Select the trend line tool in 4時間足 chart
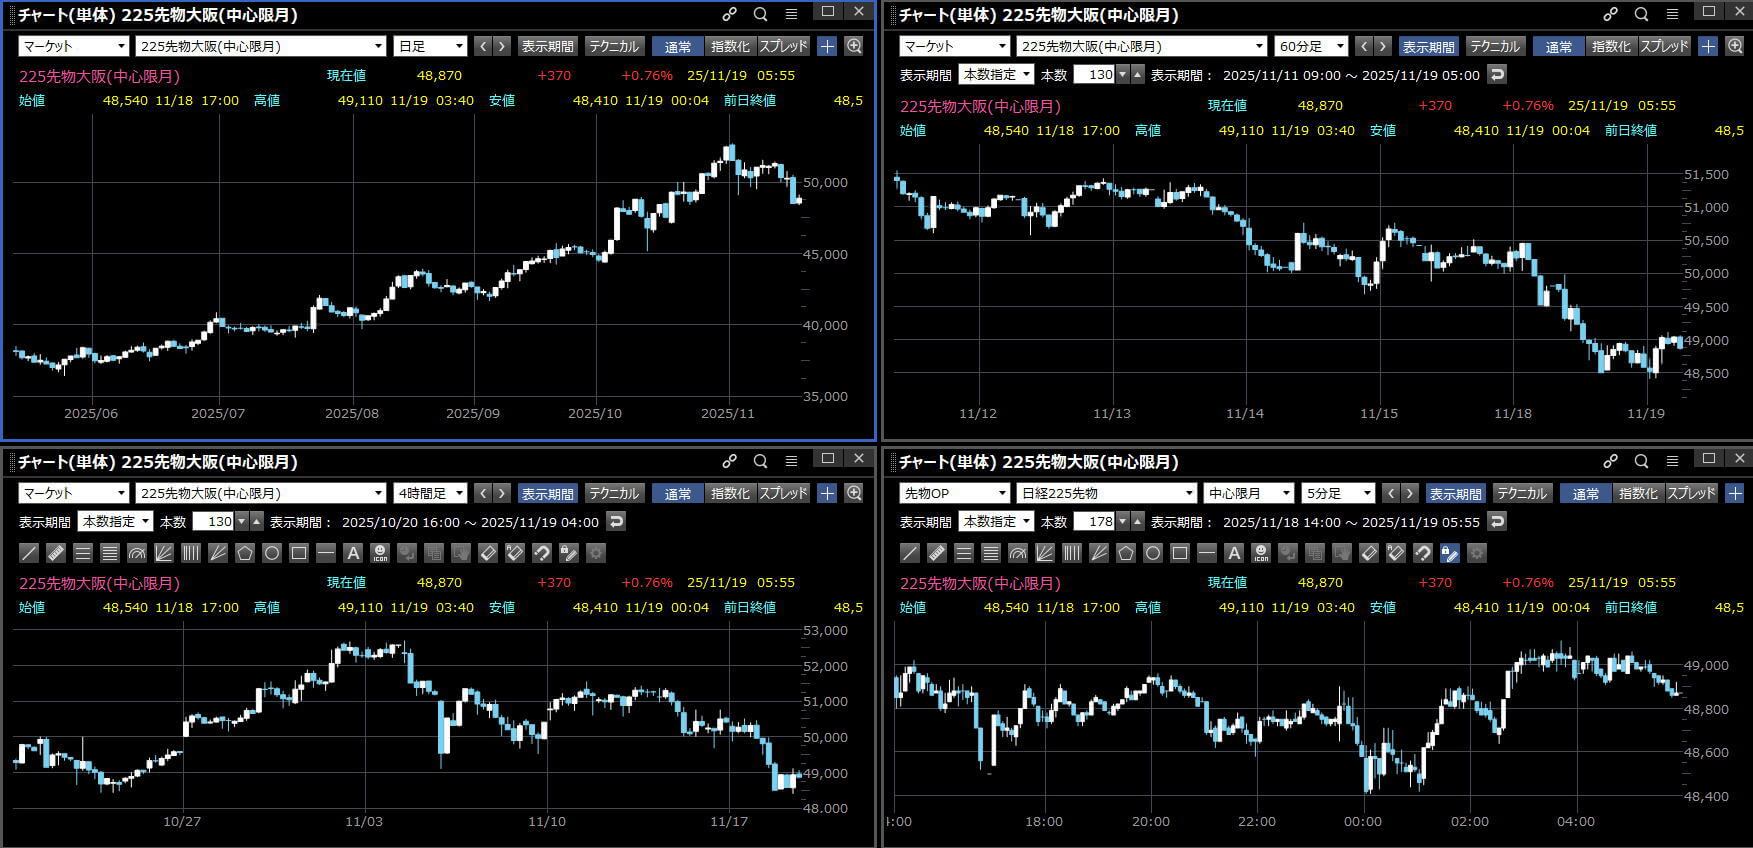The height and width of the screenshot is (848, 1753). pyautogui.click(x=29, y=553)
